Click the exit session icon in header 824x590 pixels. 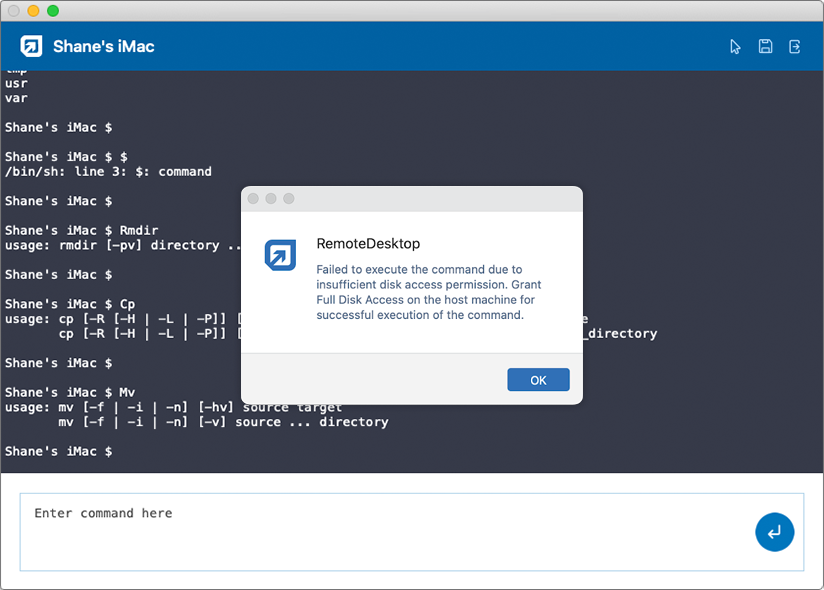(795, 47)
